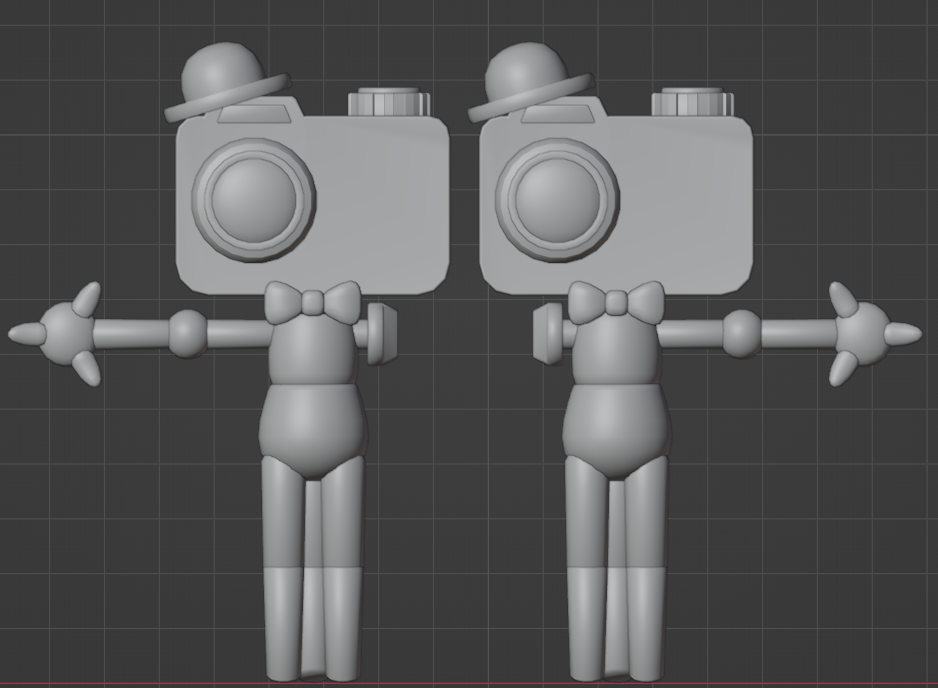938x688 pixels.
Task: Click the left camera head's lens
Action: pyautogui.click(x=254, y=200)
